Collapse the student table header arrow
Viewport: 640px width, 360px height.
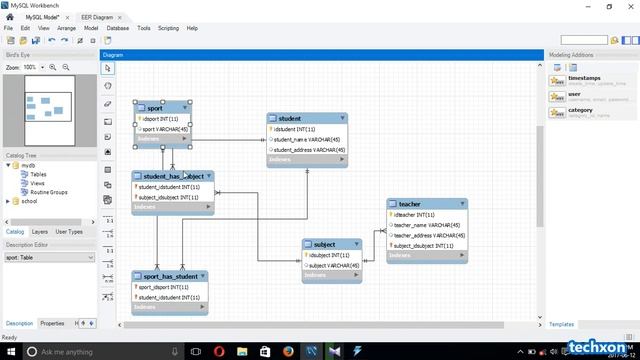tap(342, 118)
